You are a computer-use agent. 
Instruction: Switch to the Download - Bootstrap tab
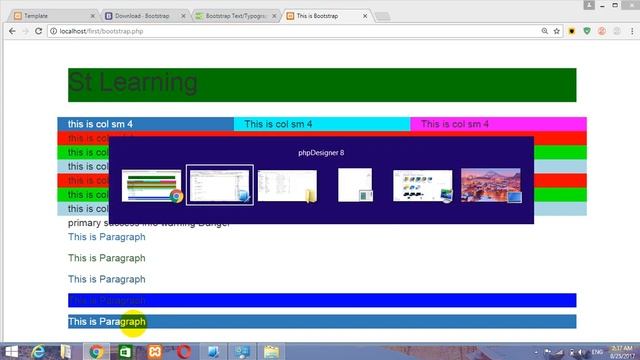[142, 16]
